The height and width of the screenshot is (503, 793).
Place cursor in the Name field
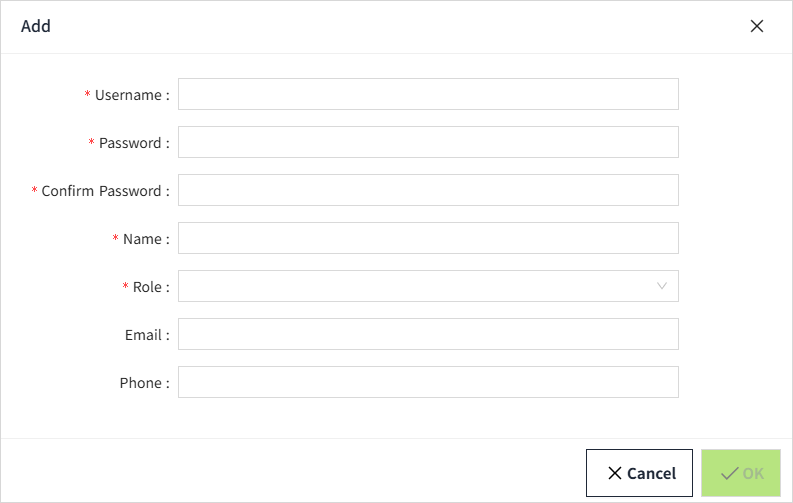coord(428,238)
